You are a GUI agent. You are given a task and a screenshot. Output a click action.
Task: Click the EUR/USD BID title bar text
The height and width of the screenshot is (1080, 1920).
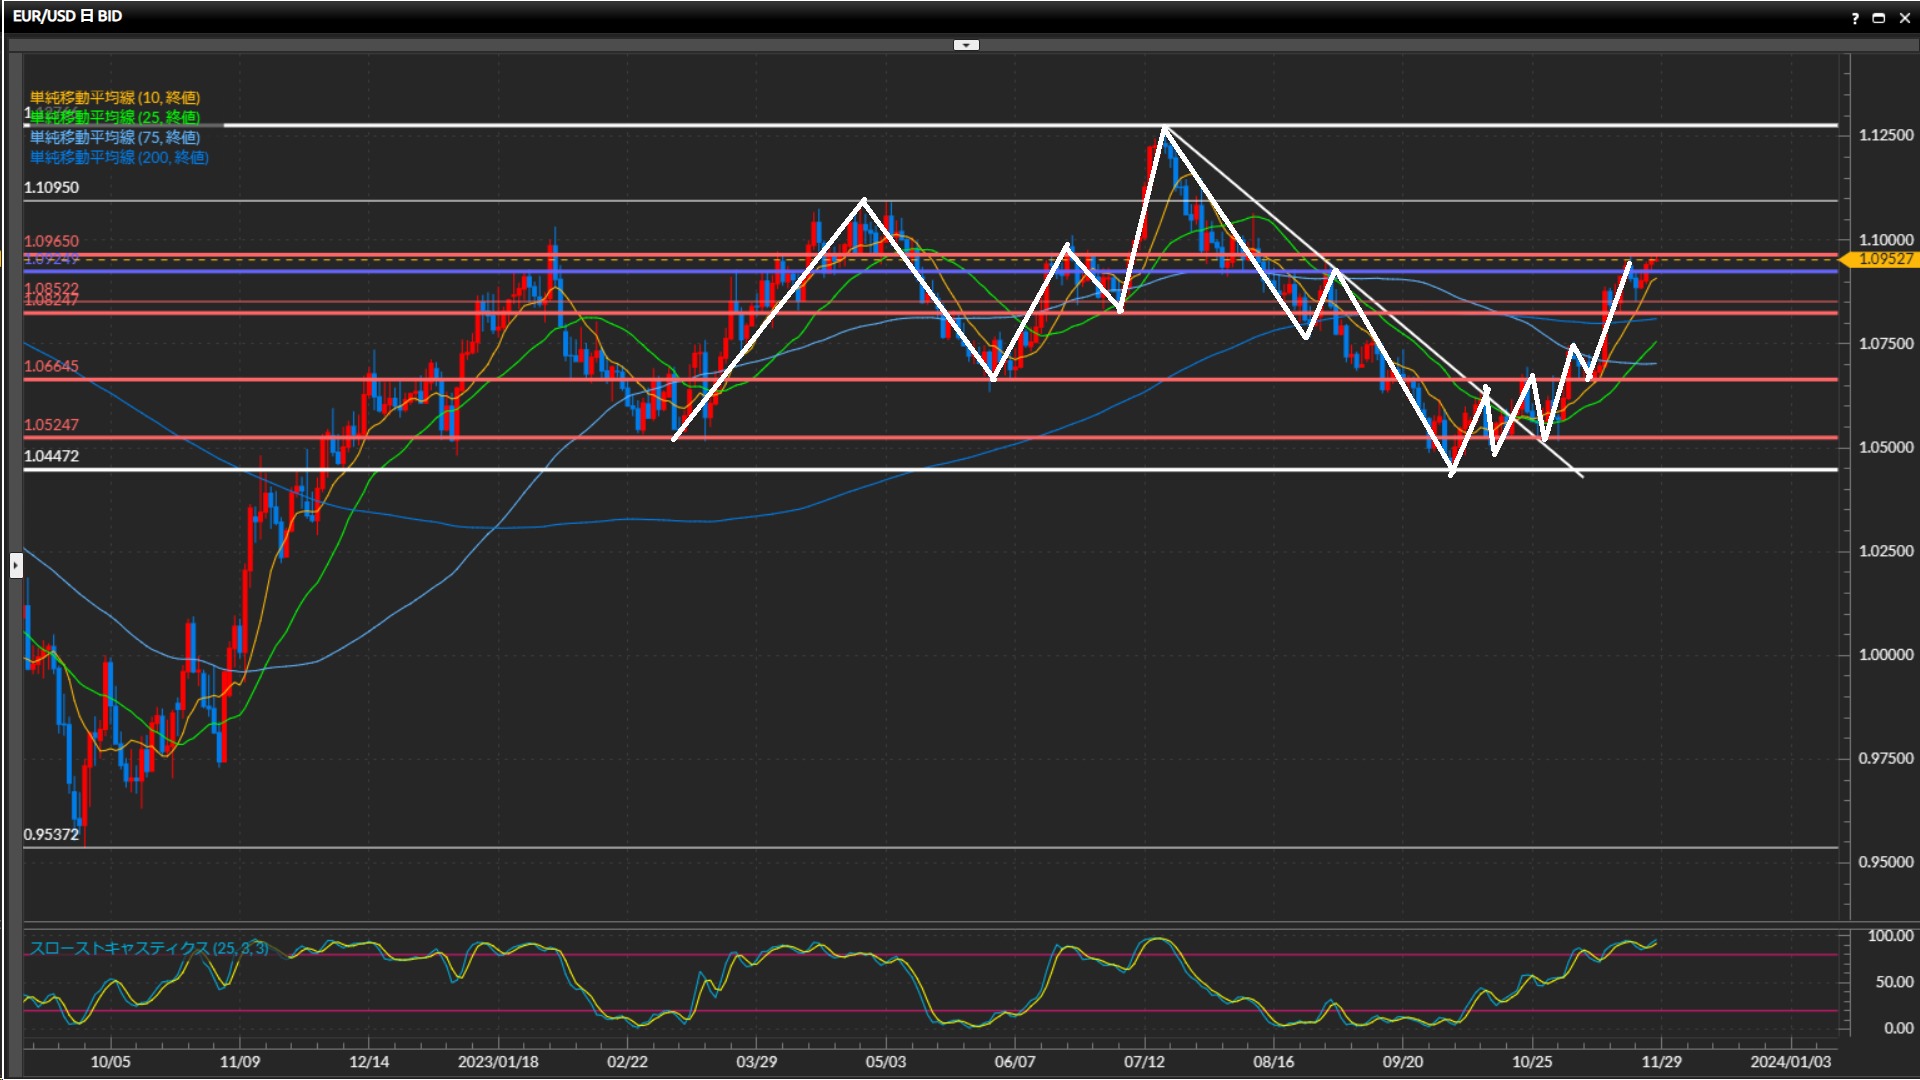67,17
